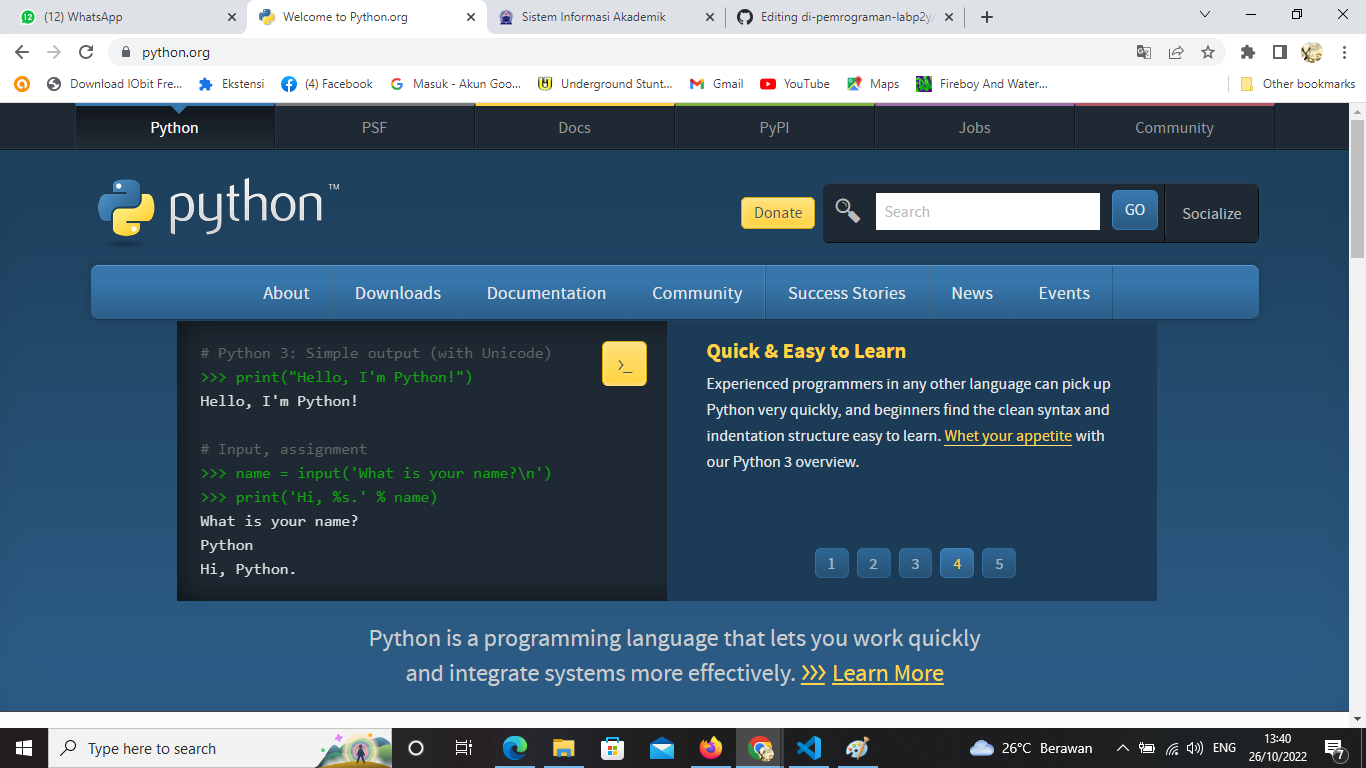Image resolution: width=1366 pixels, height=768 pixels.
Task: Select slide 2 in the carousel
Action: [873, 563]
